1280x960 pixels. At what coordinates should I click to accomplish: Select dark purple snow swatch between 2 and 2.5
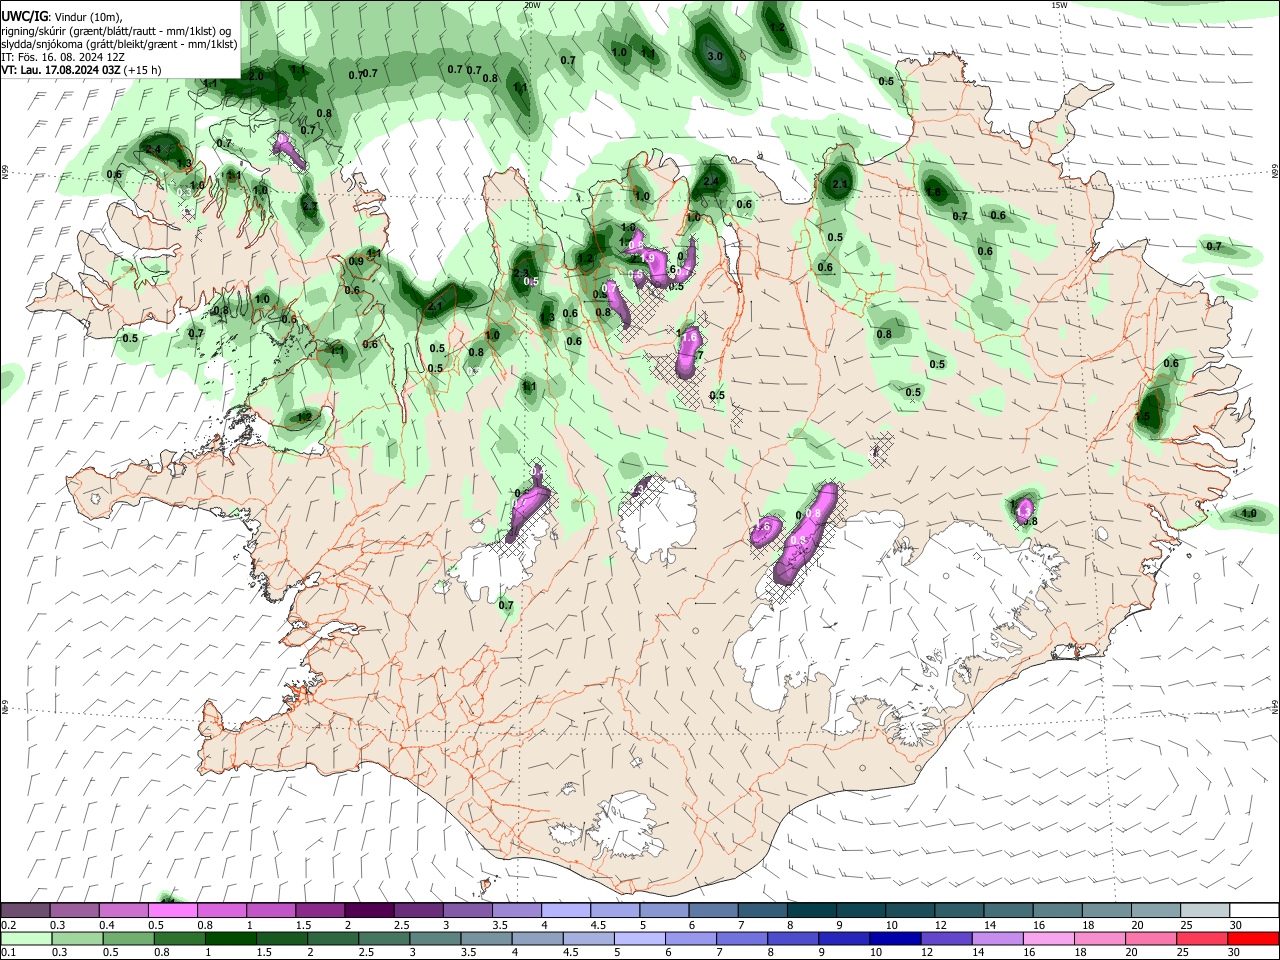click(368, 910)
